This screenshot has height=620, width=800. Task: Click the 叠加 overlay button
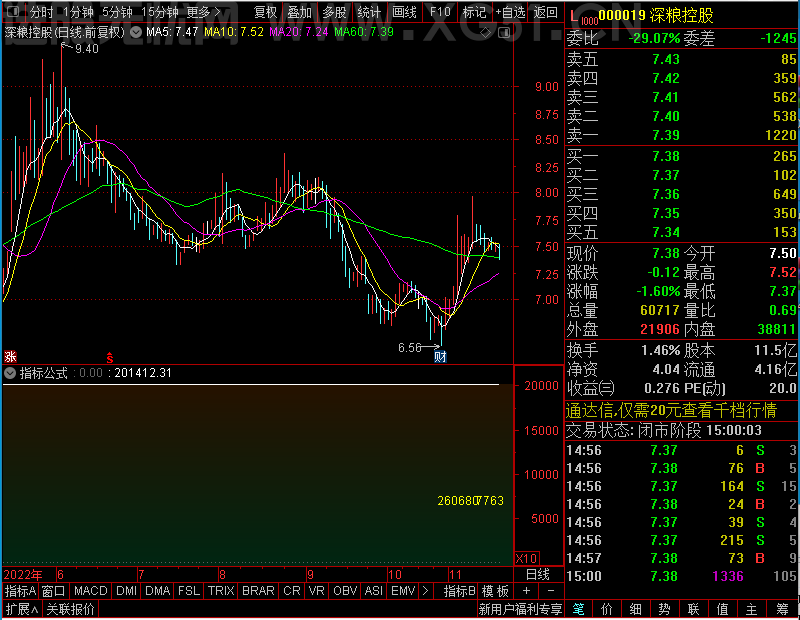[299, 12]
